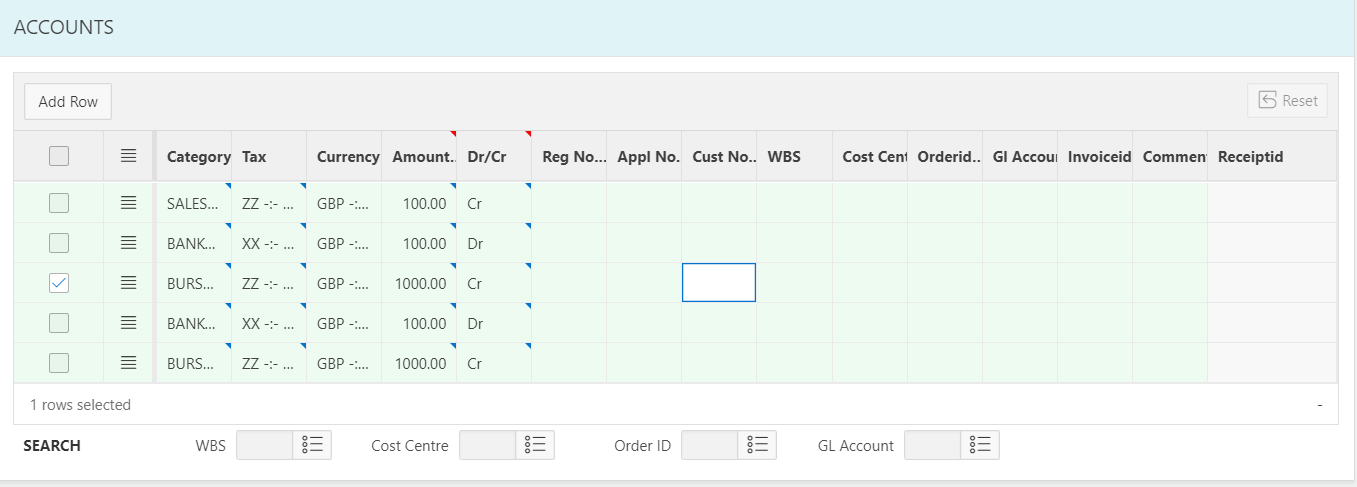Tick the checkbox of the unselected BURS row

click(59, 363)
